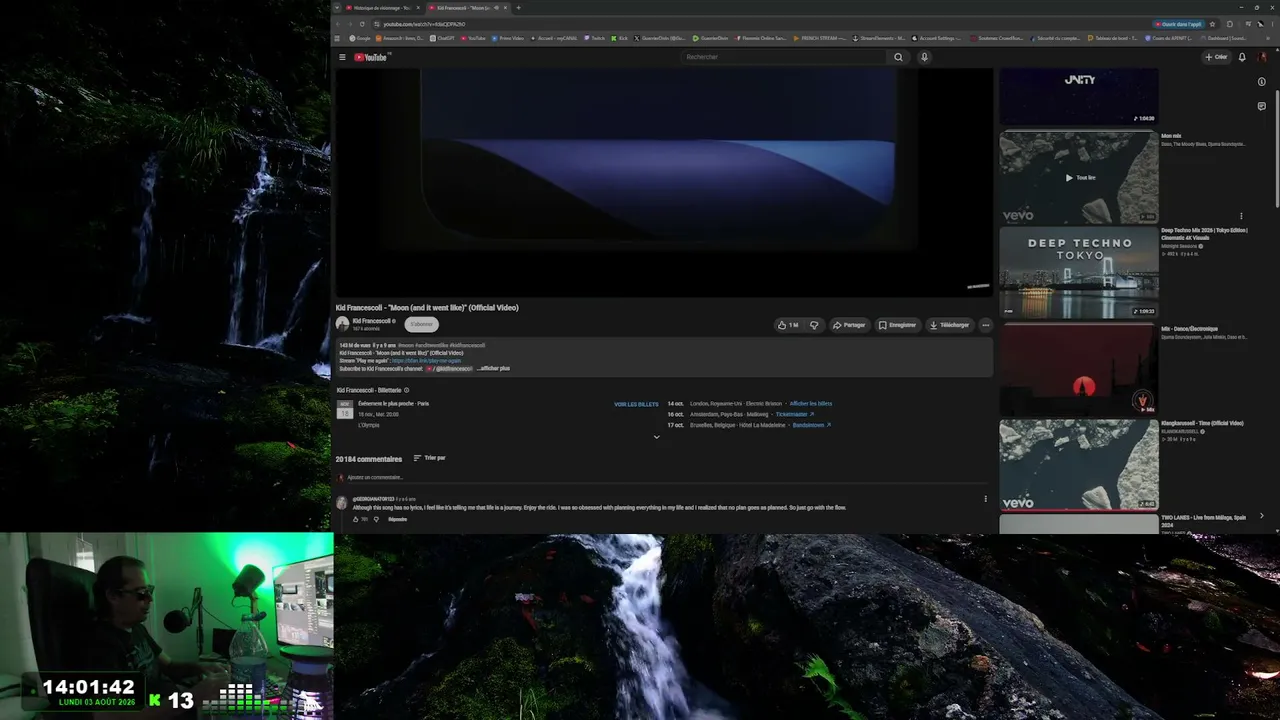The height and width of the screenshot is (720, 1280).
Task: Open the JNITY video thumbnail
Action: click(1079, 97)
